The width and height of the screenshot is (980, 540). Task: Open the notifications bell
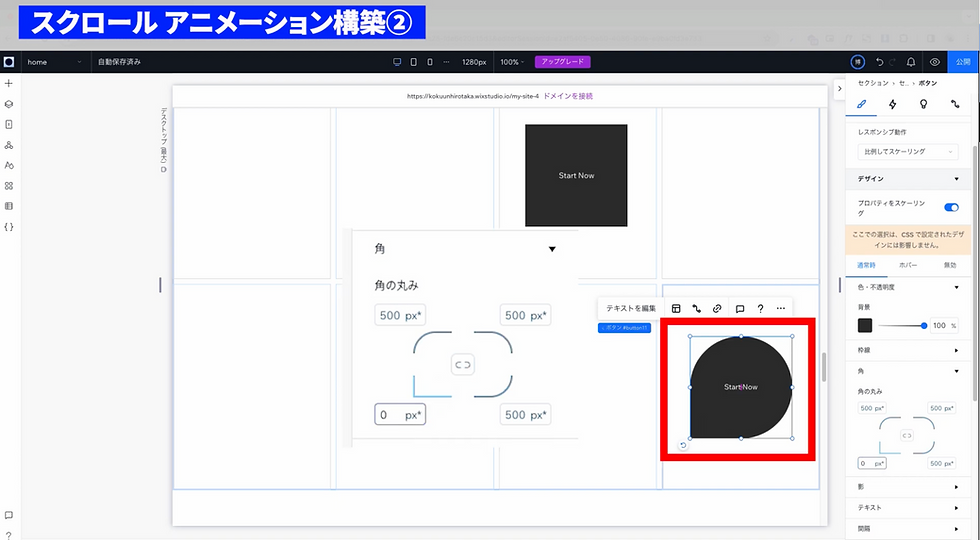tap(911, 62)
